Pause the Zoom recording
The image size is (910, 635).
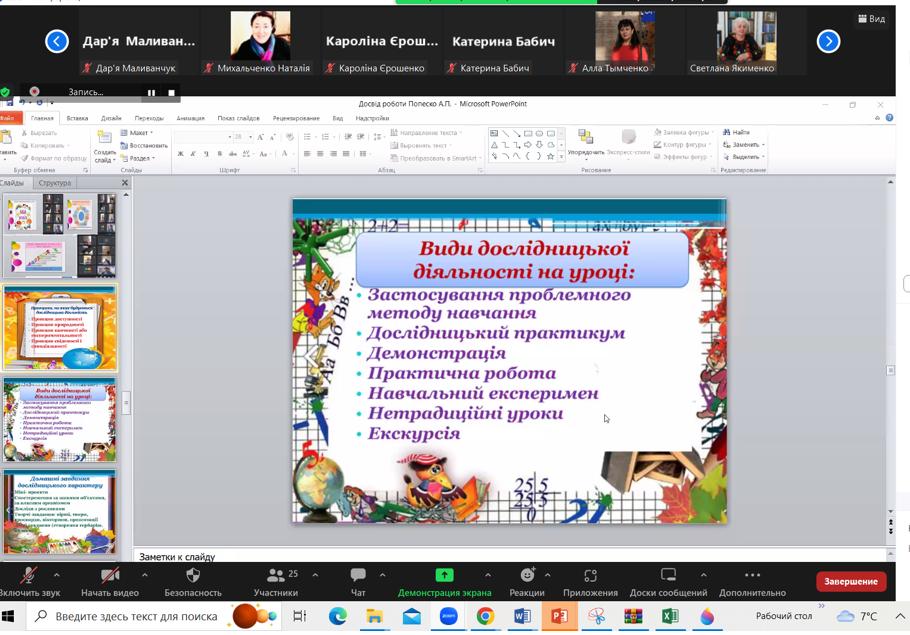(x=152, y=93)
